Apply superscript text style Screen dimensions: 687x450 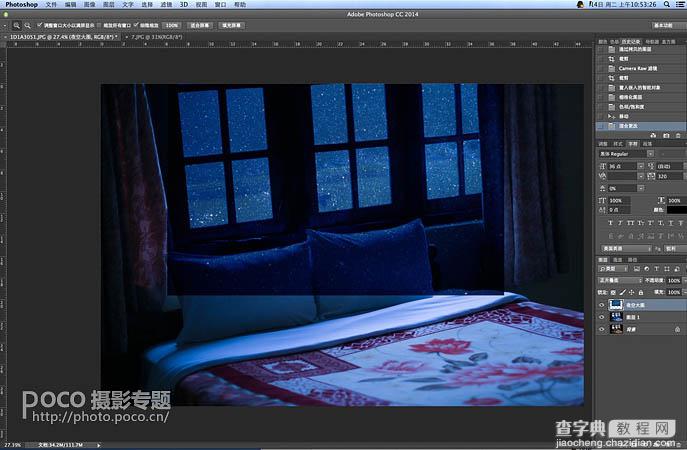[x=651, y=223]
